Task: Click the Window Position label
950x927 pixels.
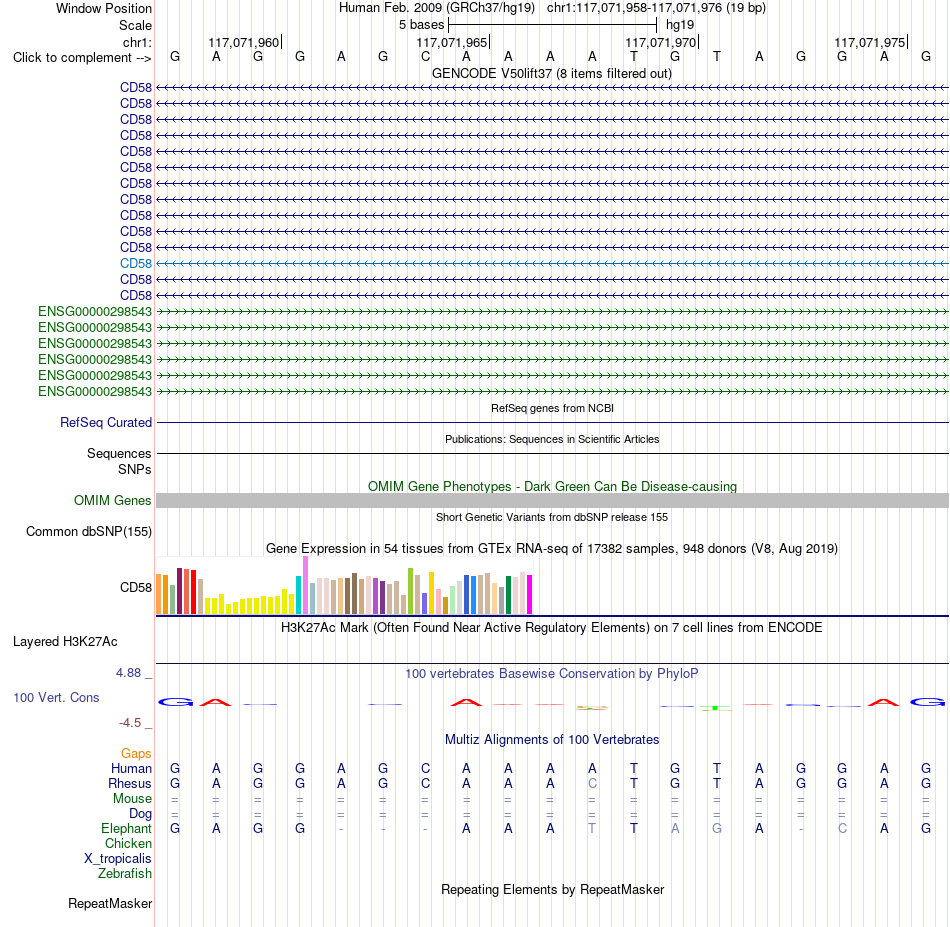Action: tap(104, 8)
